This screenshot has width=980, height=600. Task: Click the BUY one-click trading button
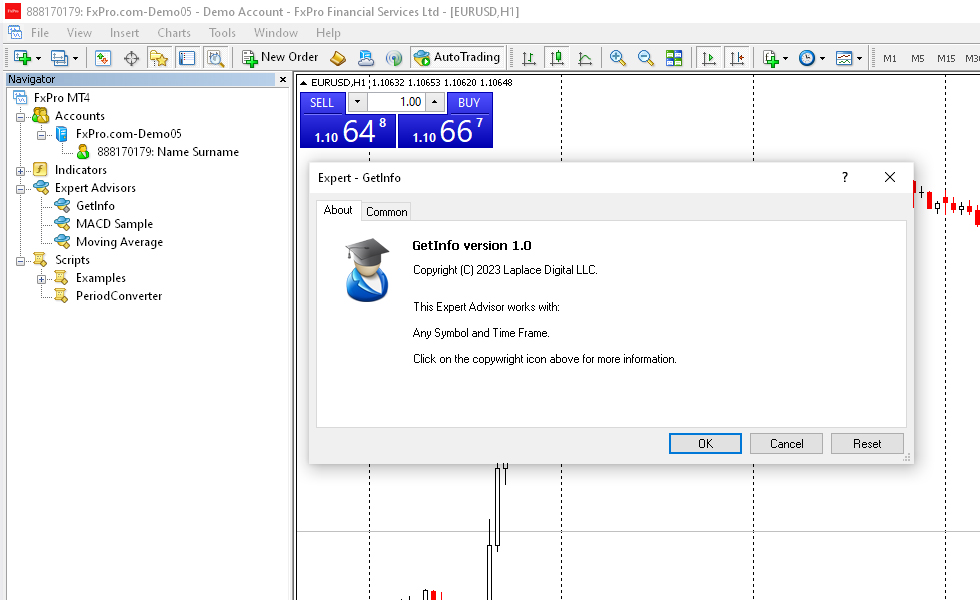point(469,102)
